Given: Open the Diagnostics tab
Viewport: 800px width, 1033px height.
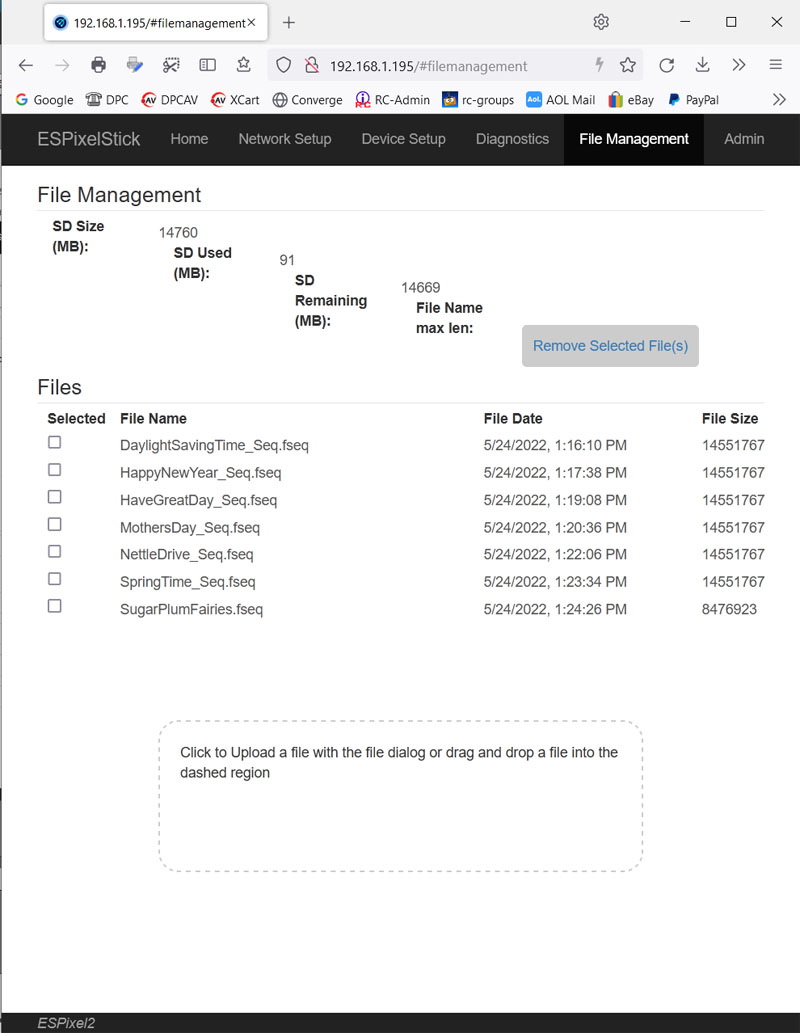Looking at the screenshot, I should tap(512, 139).
